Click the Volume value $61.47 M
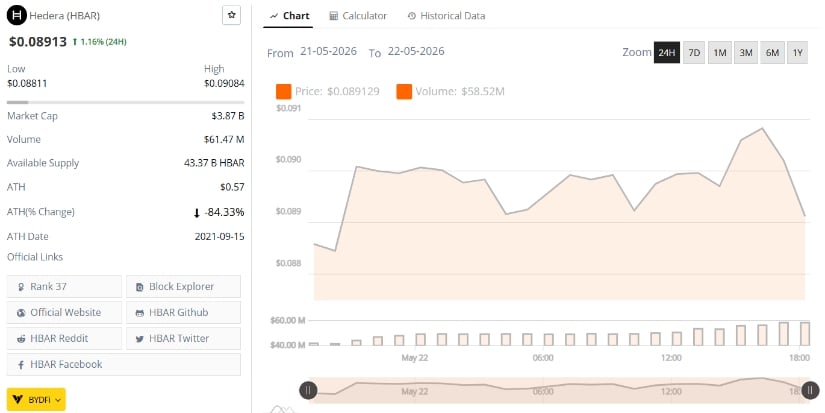 pyautogui.click(x=224, y=139)
